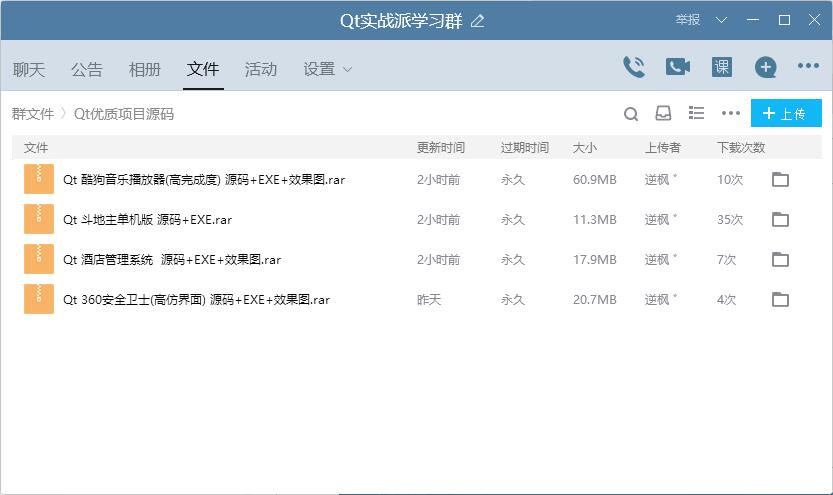This screenshot has width=833, height=495.
Task: Open folder for 酷狗音乐播放器 file
Action: (780, 180)
